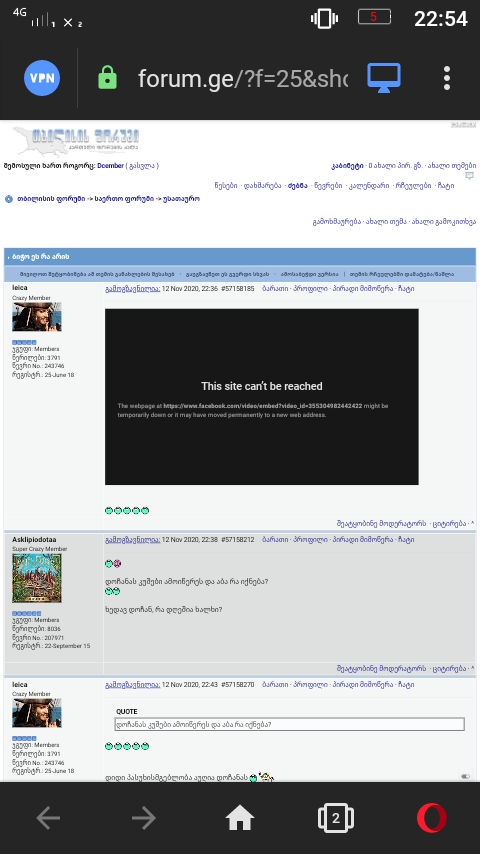Tap the blue desktop site monitor icon
The height and width of the screenshot is (854, 480).
pyautogui.click(x=384, y=78)
